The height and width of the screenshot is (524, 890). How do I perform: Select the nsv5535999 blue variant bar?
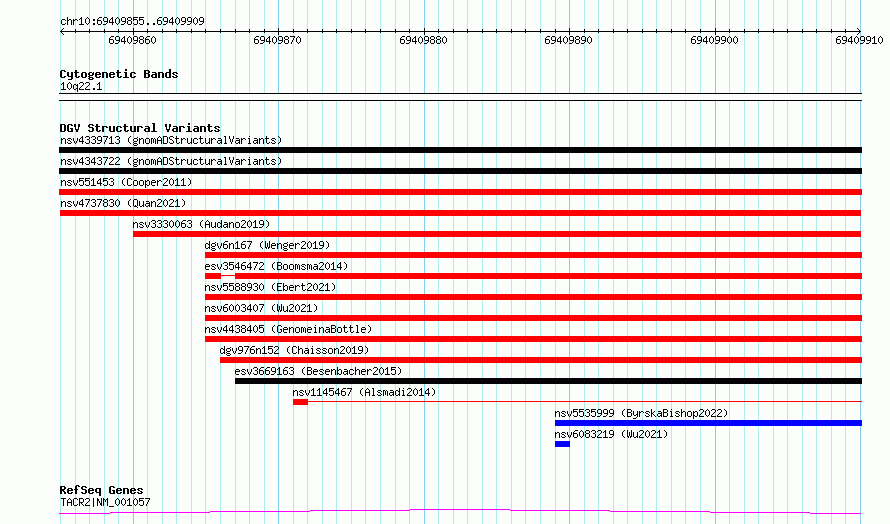708,424
